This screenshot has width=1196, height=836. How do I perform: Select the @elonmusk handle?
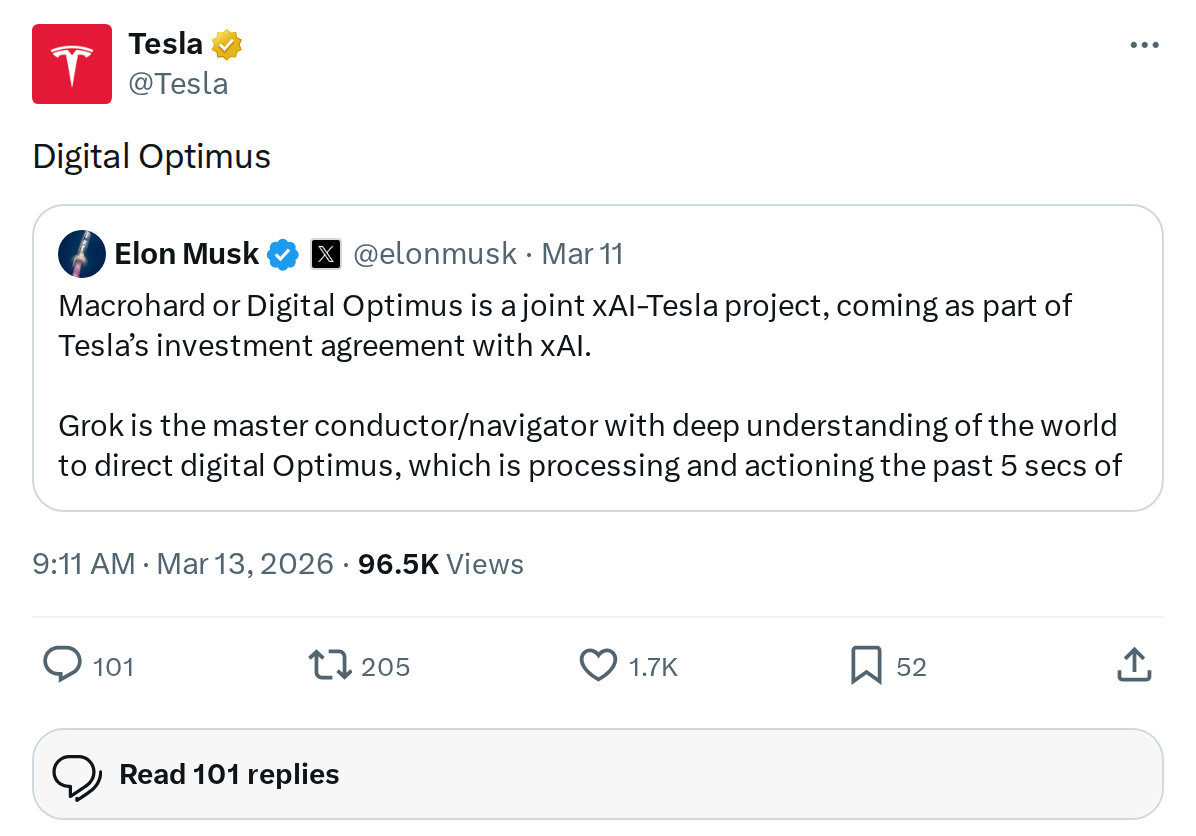pos(434,253)
